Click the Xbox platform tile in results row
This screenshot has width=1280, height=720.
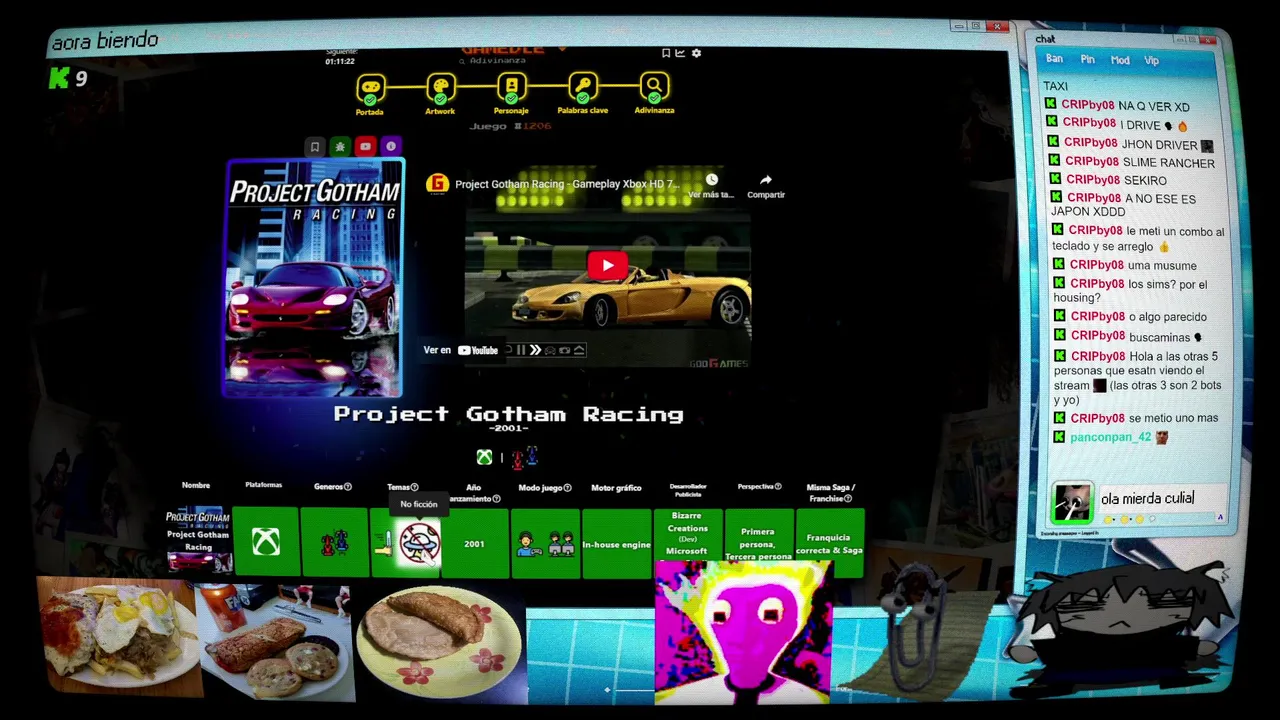click(x=266, y=543)
